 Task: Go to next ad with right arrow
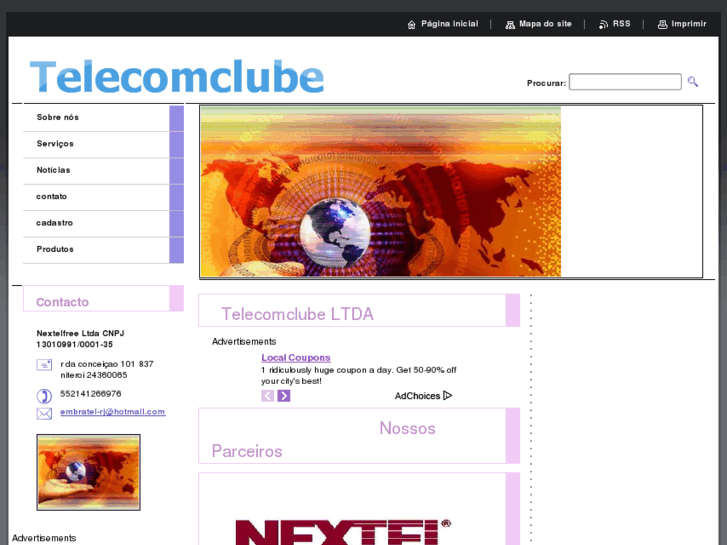point(284,396)
